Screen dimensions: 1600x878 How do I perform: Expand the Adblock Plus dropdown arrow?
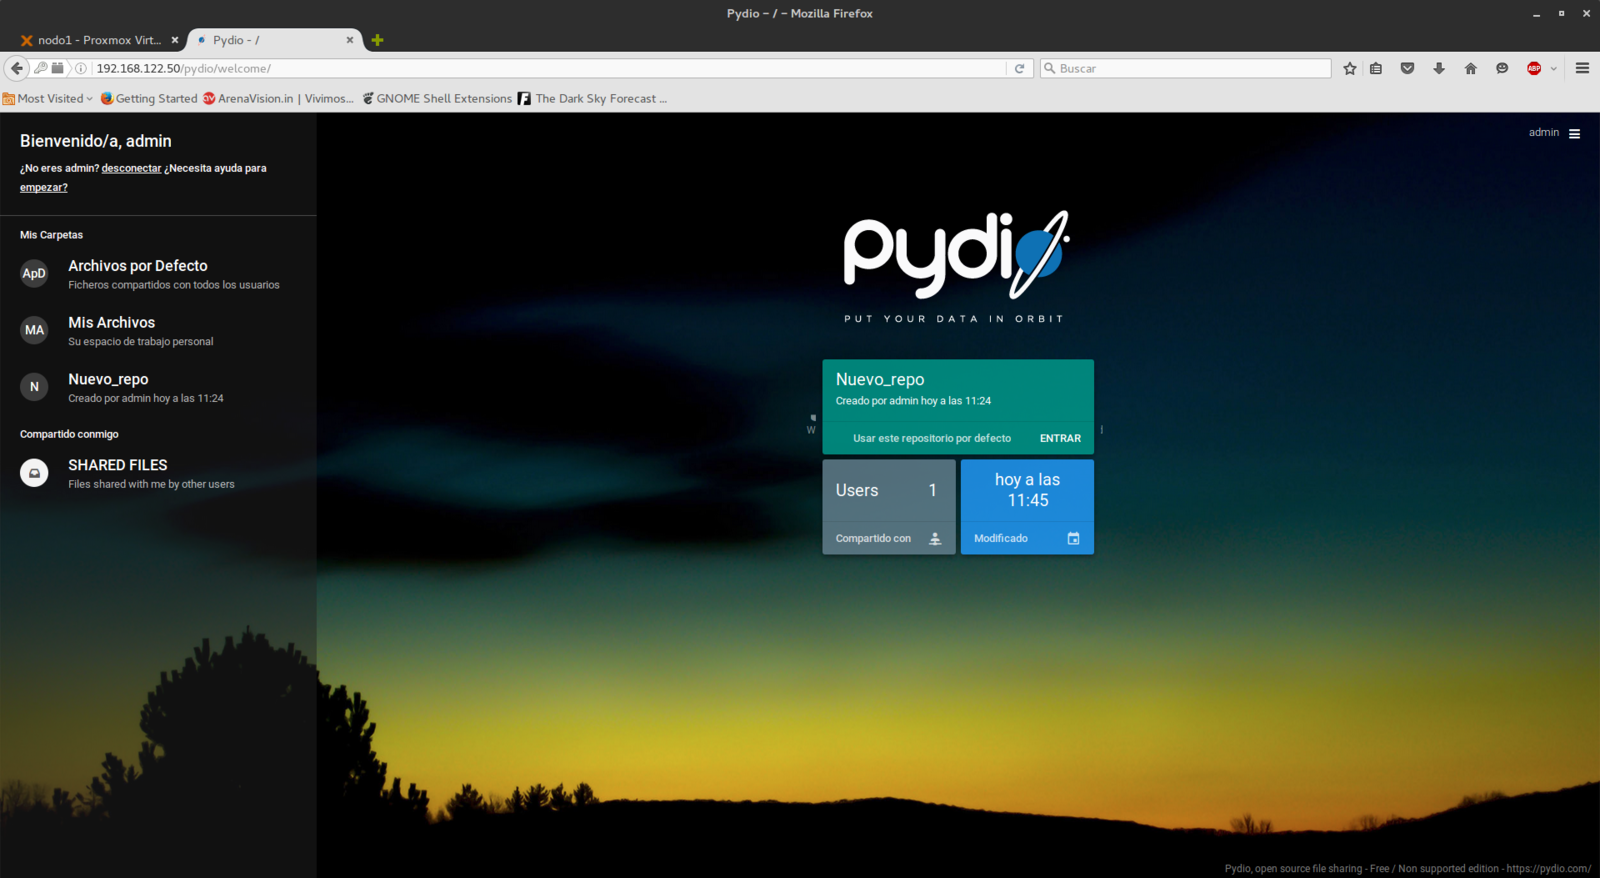point(1553,69)
